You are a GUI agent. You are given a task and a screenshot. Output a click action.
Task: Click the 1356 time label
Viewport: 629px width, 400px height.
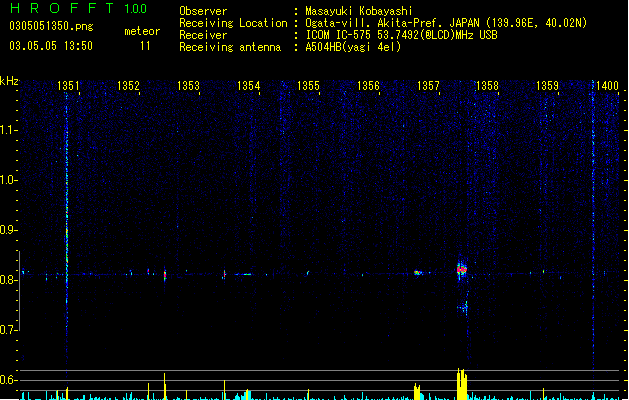coord(368,86)
